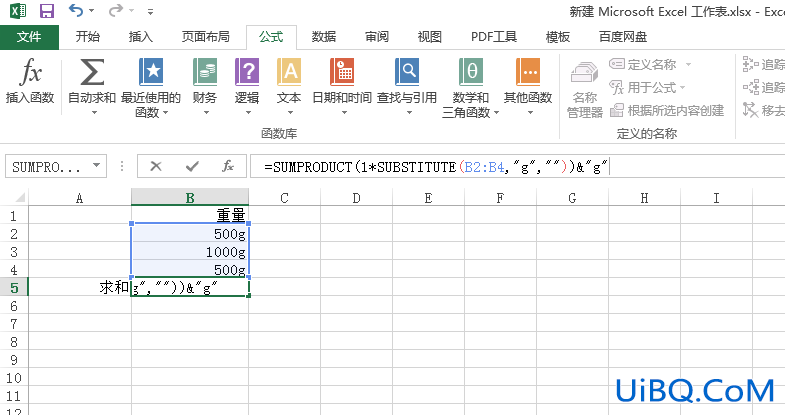Switch to the Data (数据) tab
This screenshot has height=415, width=785.
tap(324, 37)
